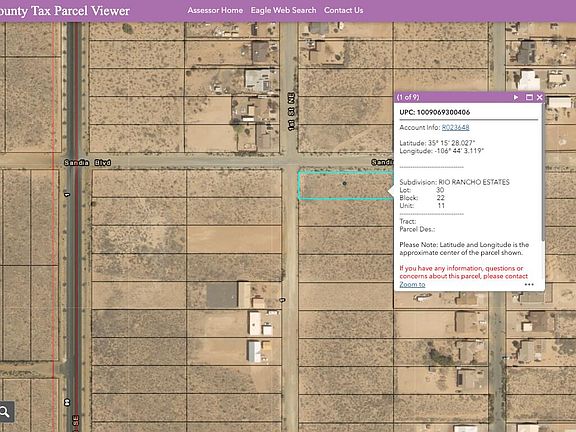
Task: Go to next feature arrow in popup
Action: pos(516,97)
